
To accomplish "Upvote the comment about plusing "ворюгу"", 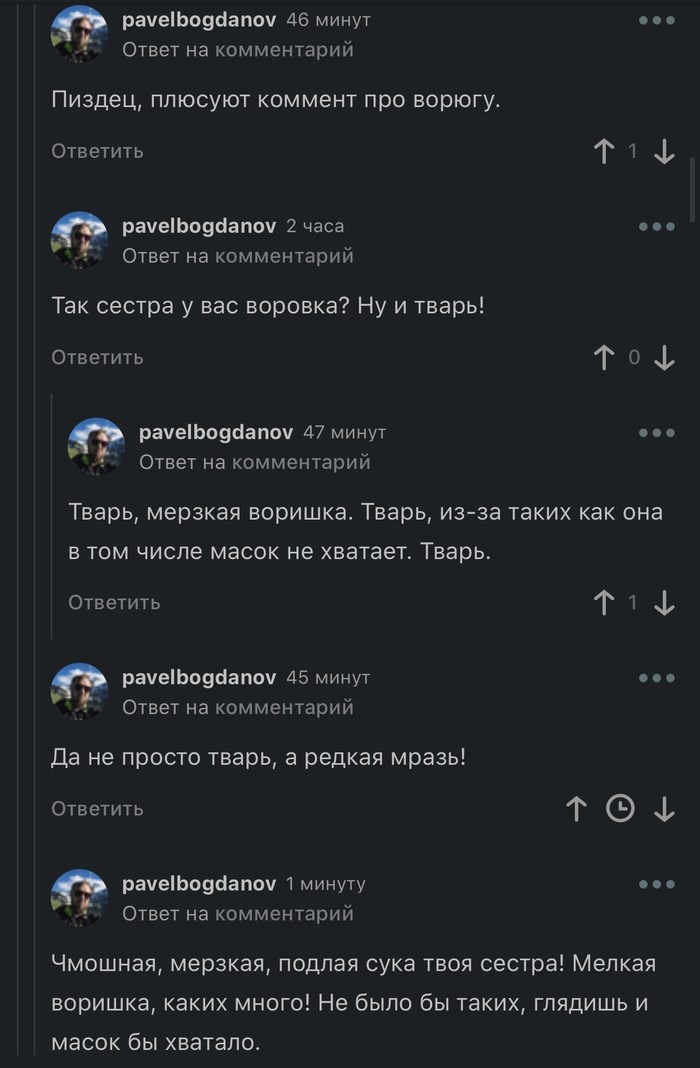I will (x=603, y=151).
